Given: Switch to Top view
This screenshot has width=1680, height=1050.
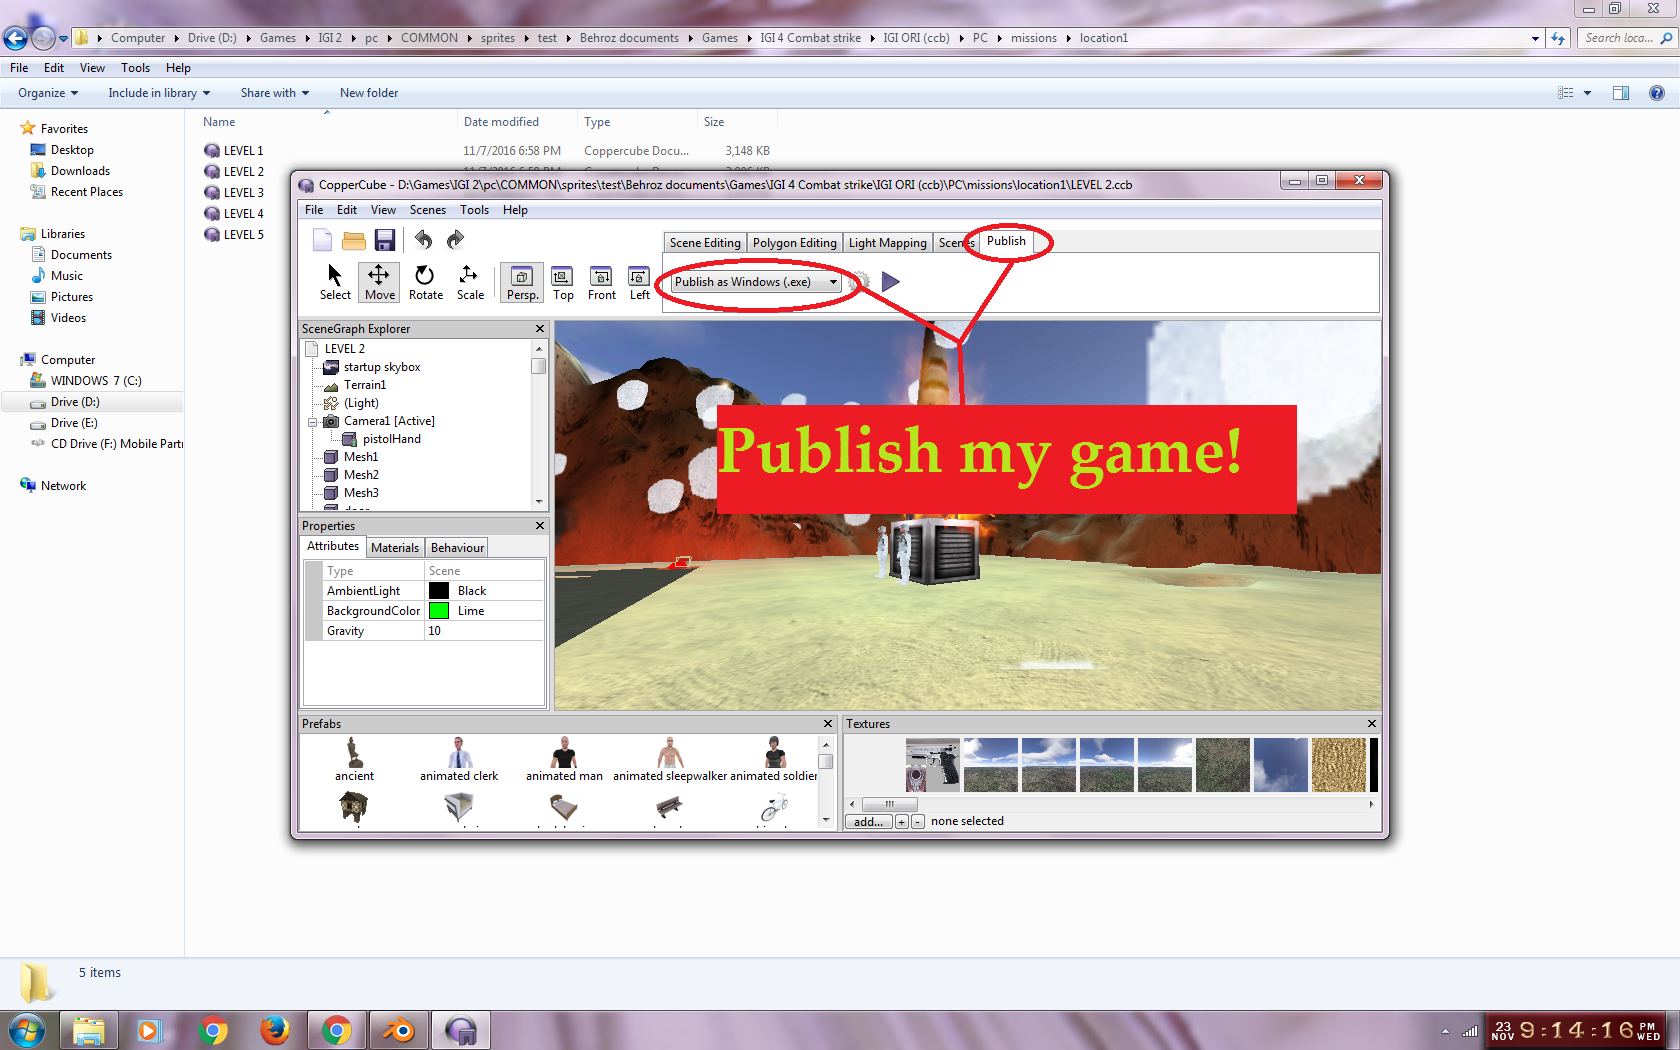Looking at the screenshot, I should pos(563,282).
